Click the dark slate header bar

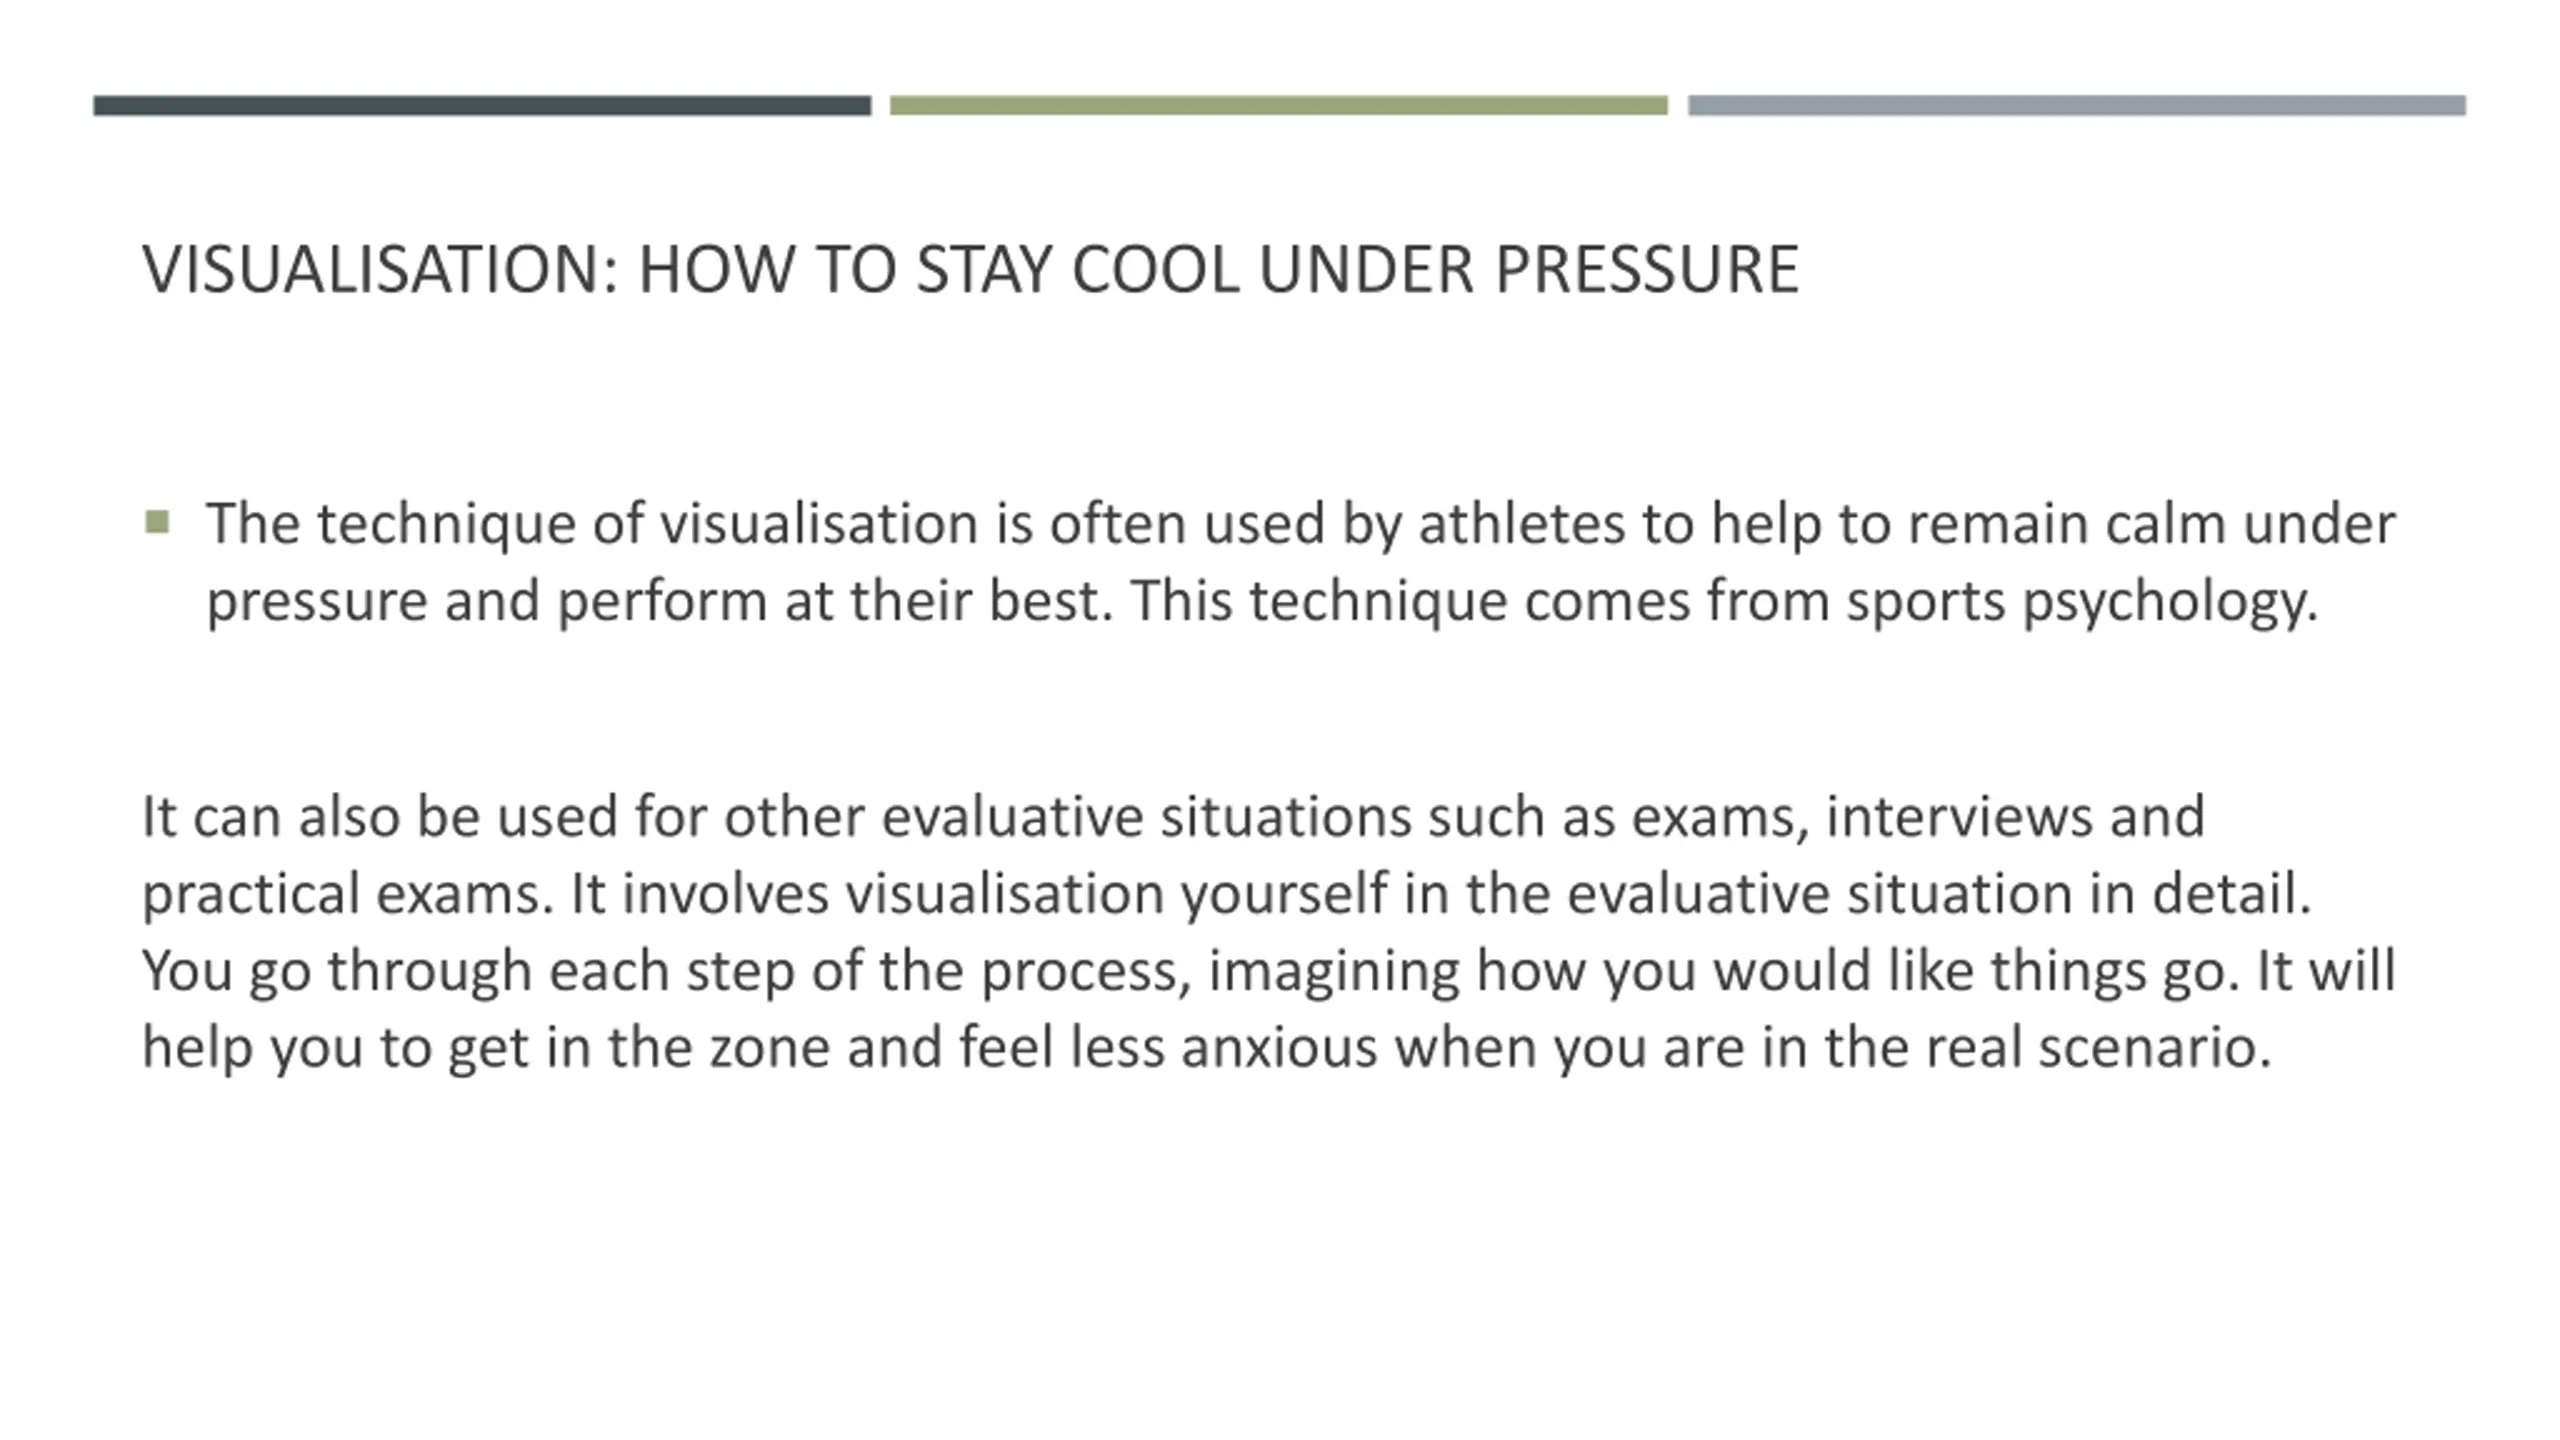482,105
